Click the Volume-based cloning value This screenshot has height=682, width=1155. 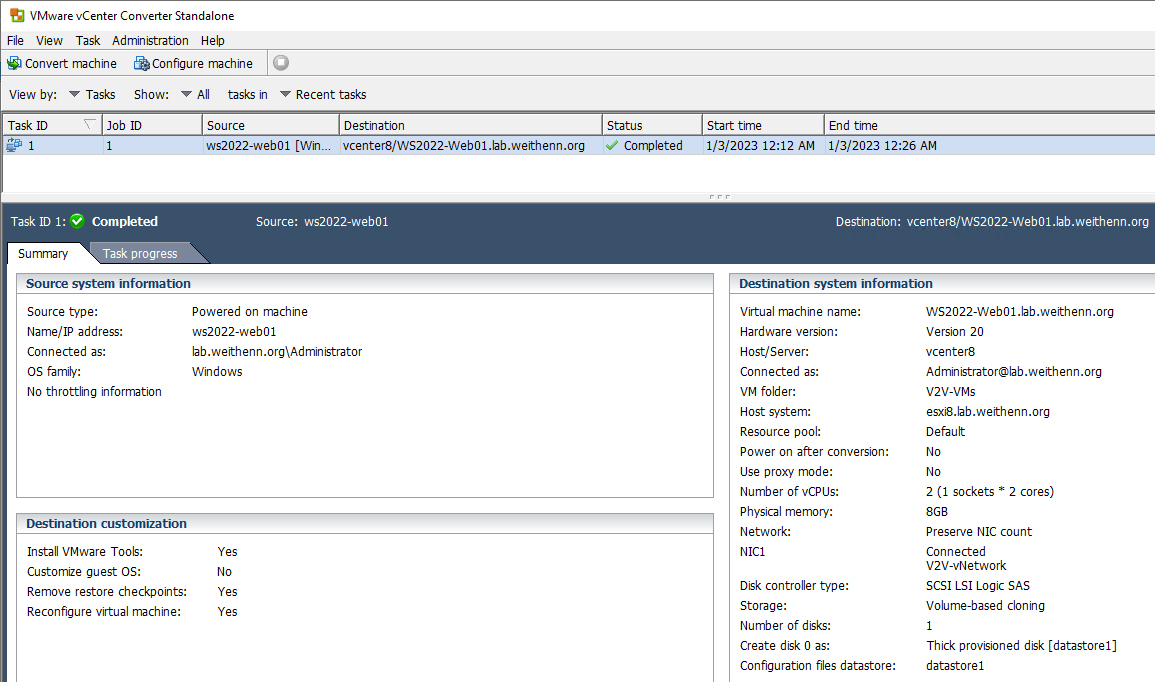pyautogui.click(x=985, y=605)
